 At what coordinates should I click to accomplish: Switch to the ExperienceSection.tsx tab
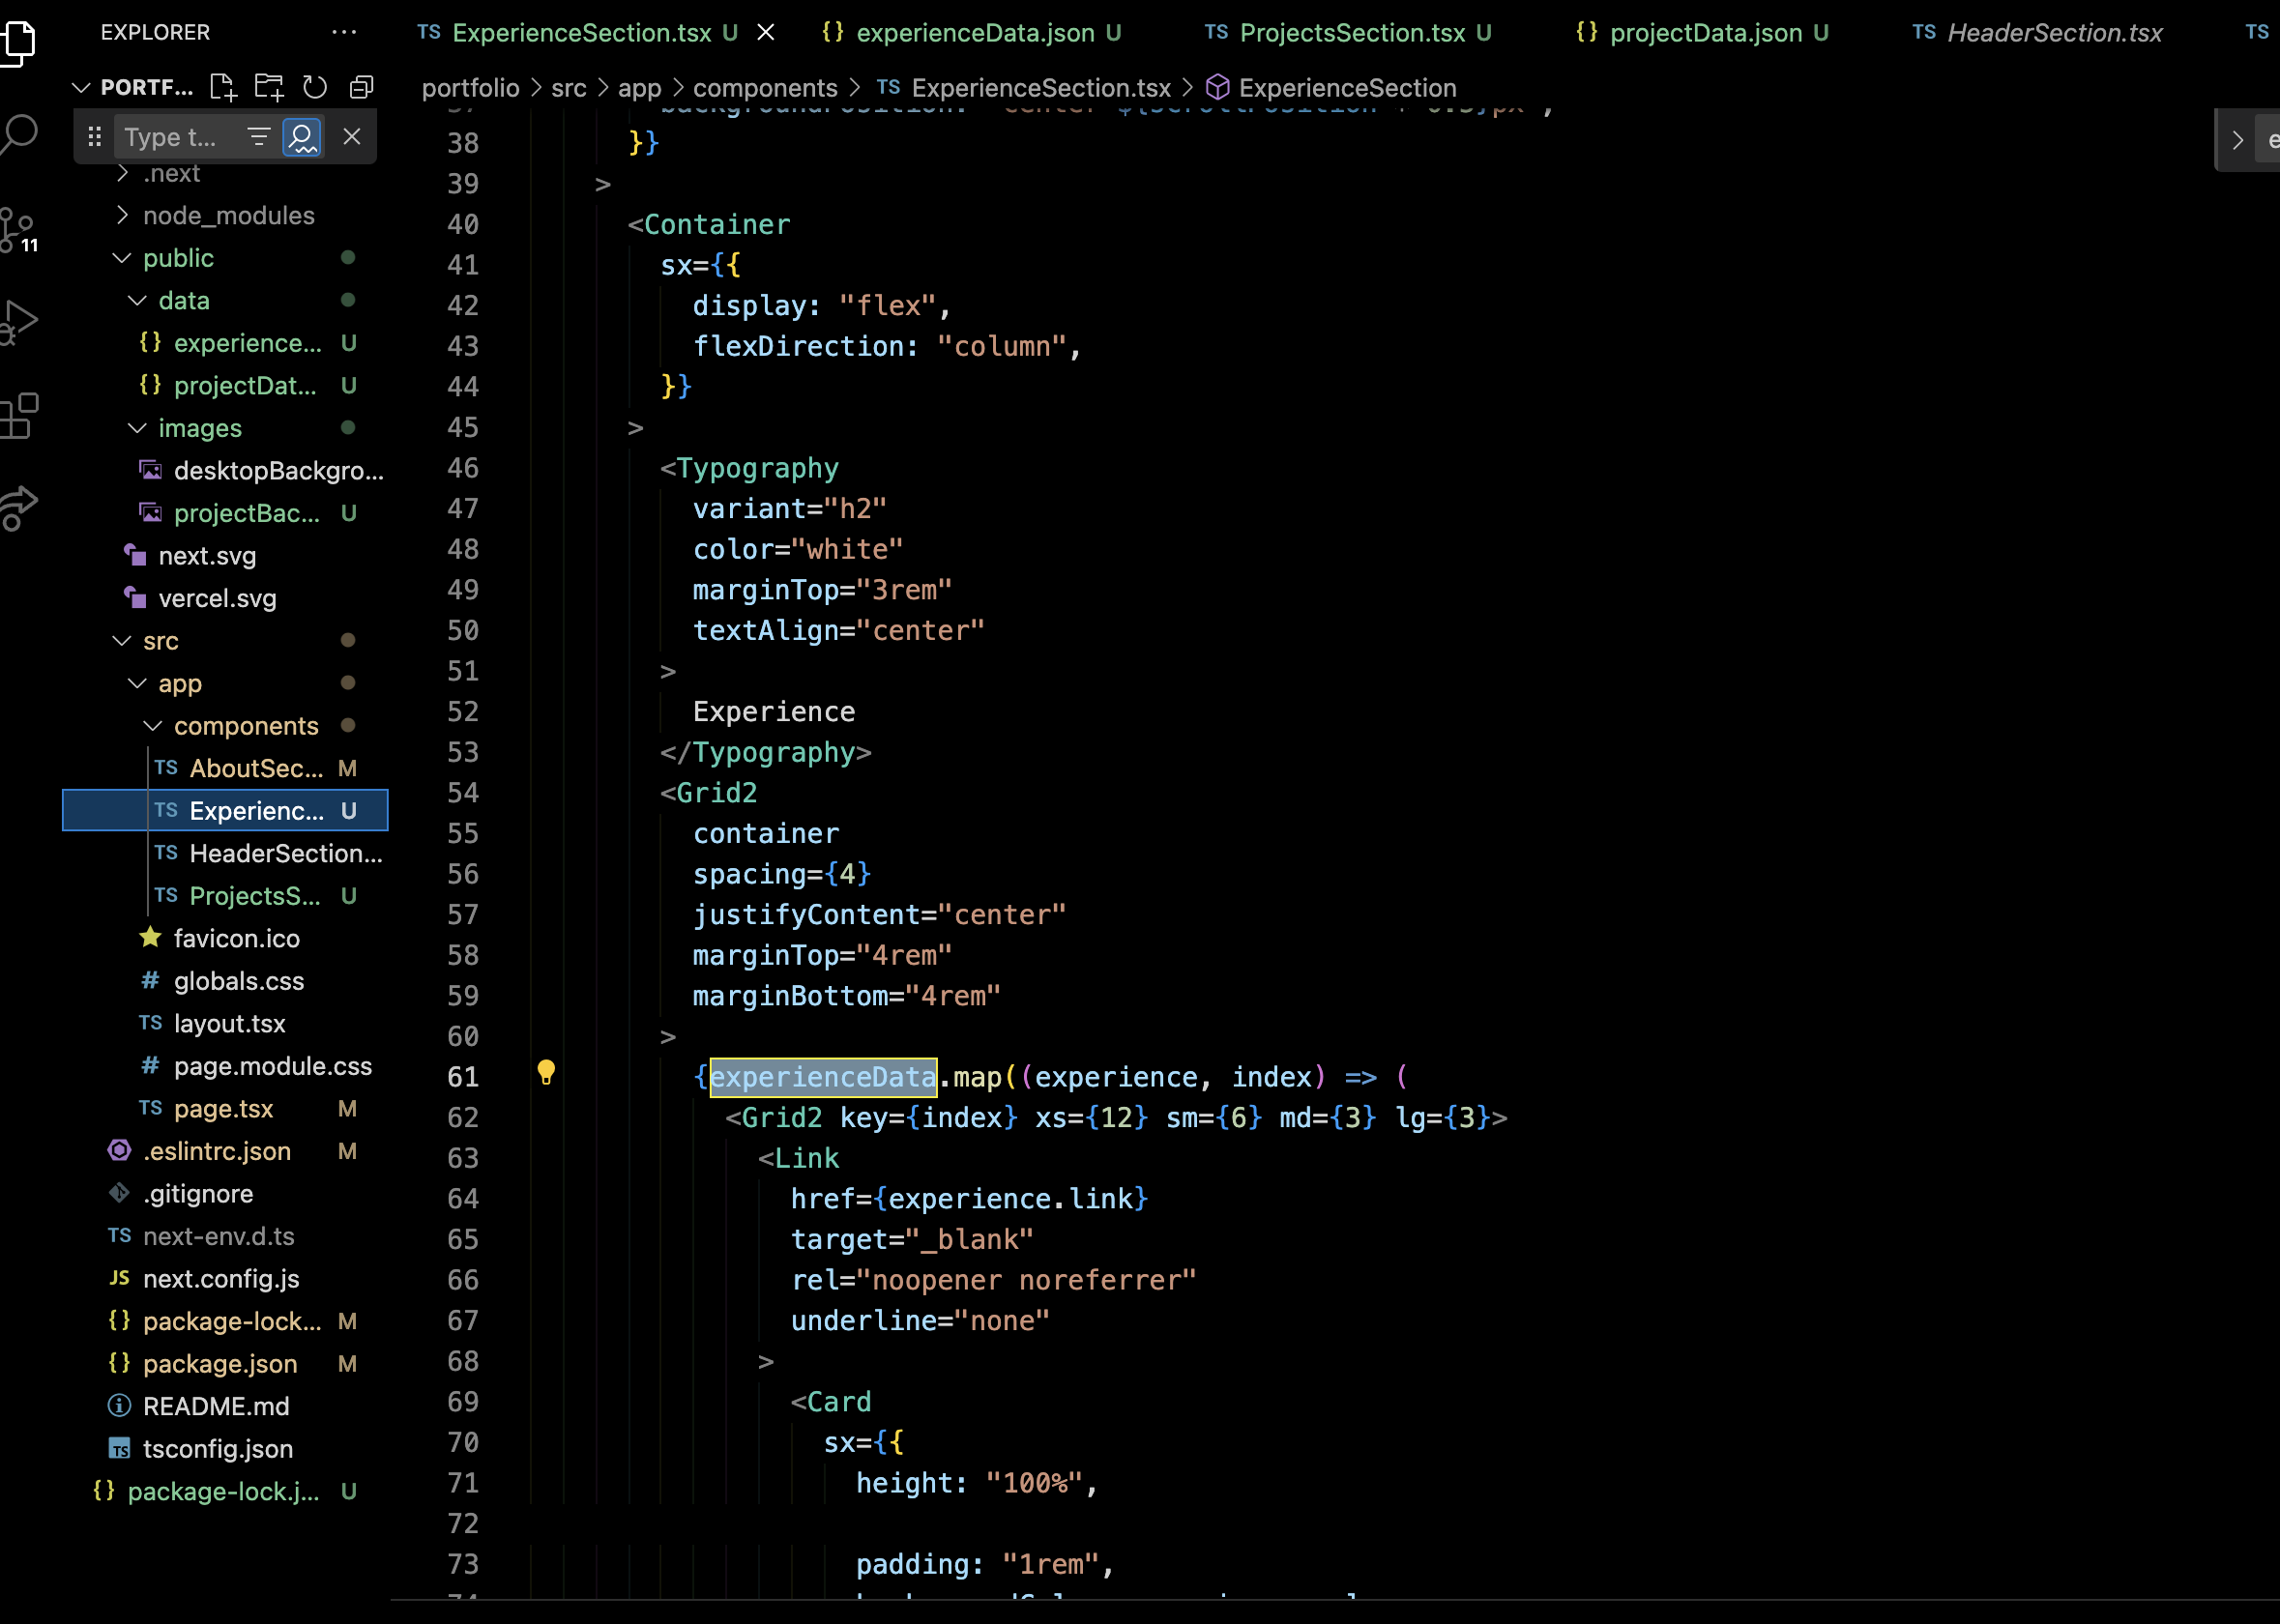pyautogui.click(x=581, y=32)
